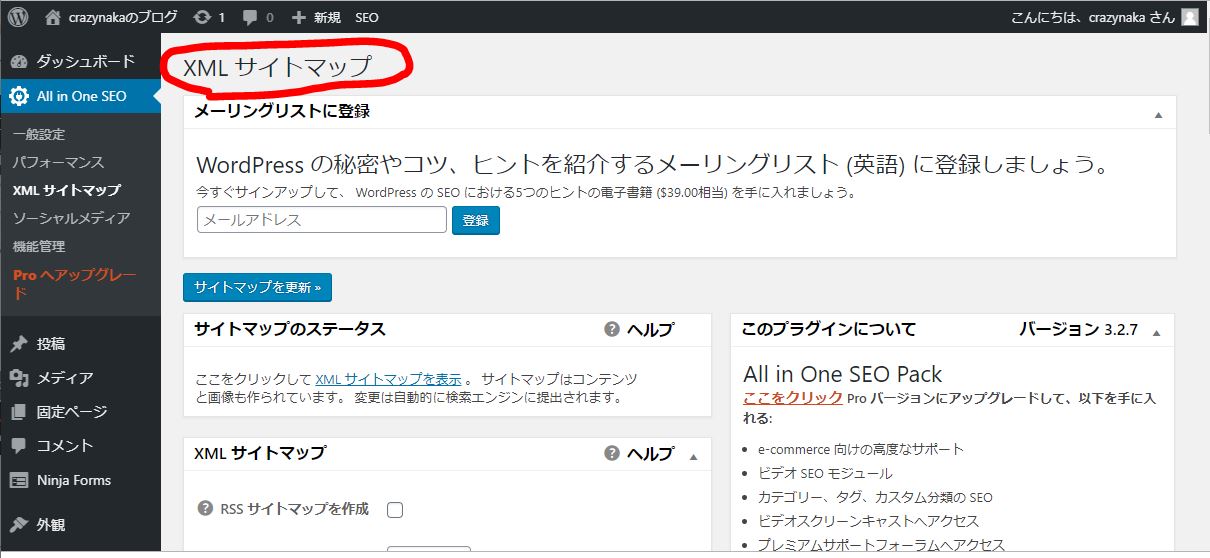Click the ダッシュボード gauge icon
This screenshot has height=558, width=1210.
point(19,62)
